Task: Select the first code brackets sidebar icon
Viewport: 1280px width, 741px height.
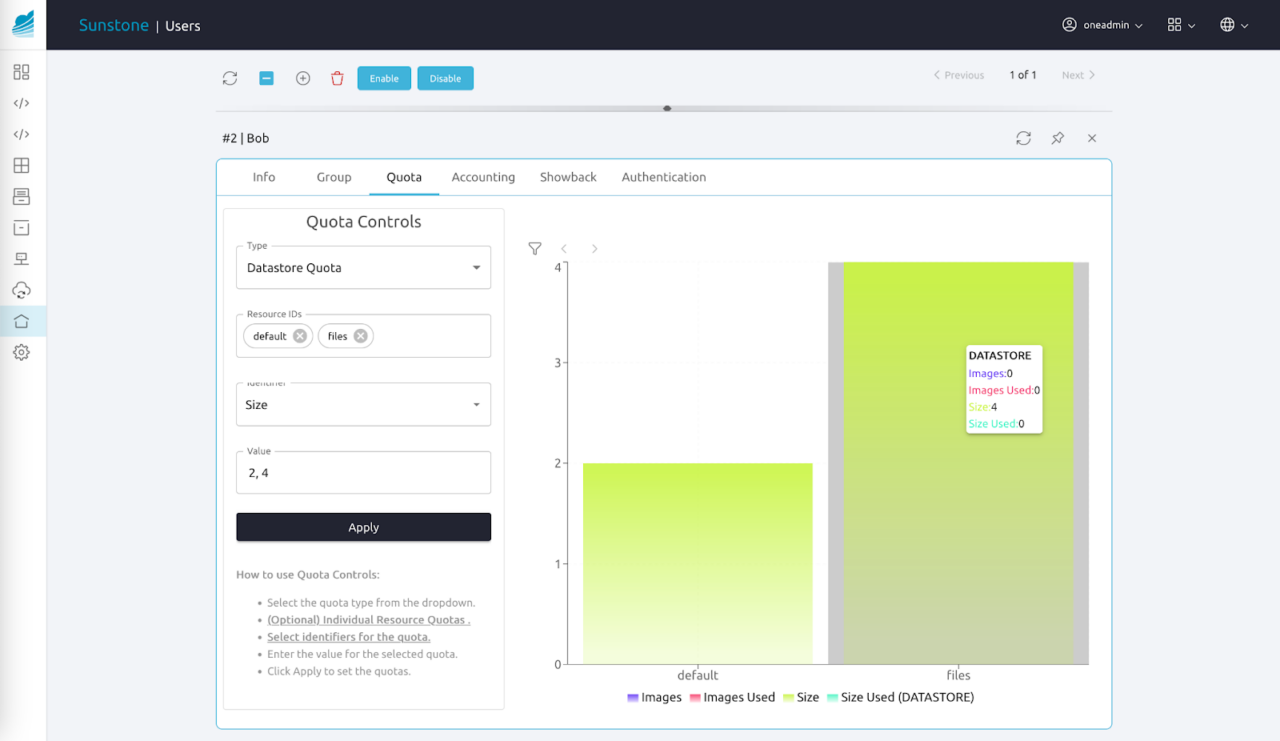Action: pos(20,102)
